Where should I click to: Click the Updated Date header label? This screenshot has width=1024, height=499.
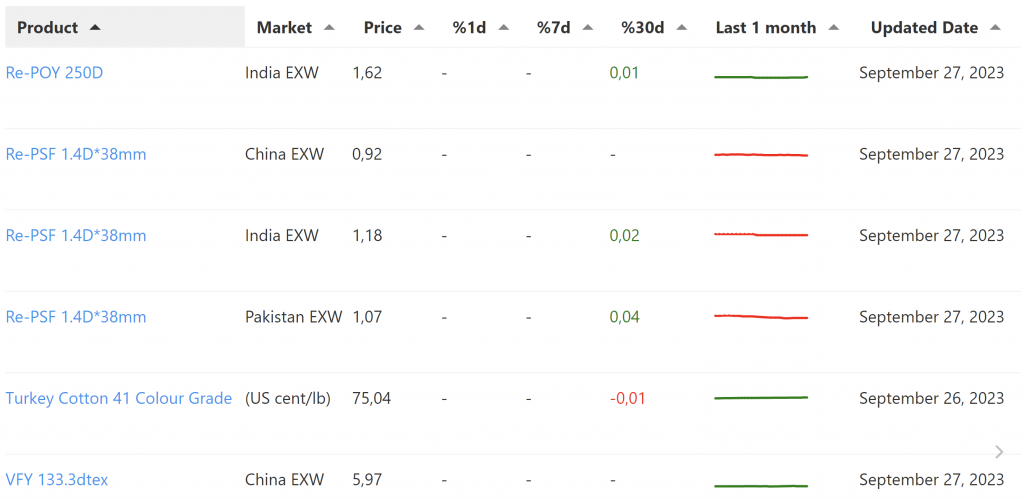pos(924,28)
